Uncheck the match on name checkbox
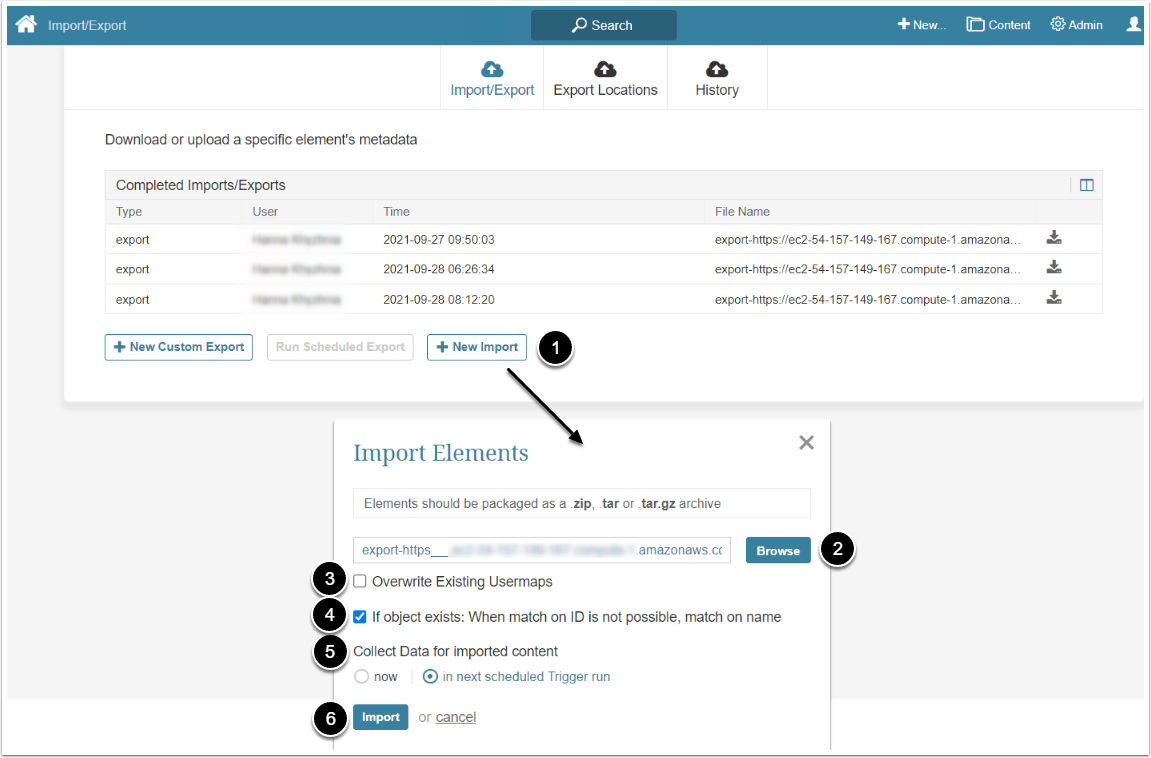 pos(360,616)
